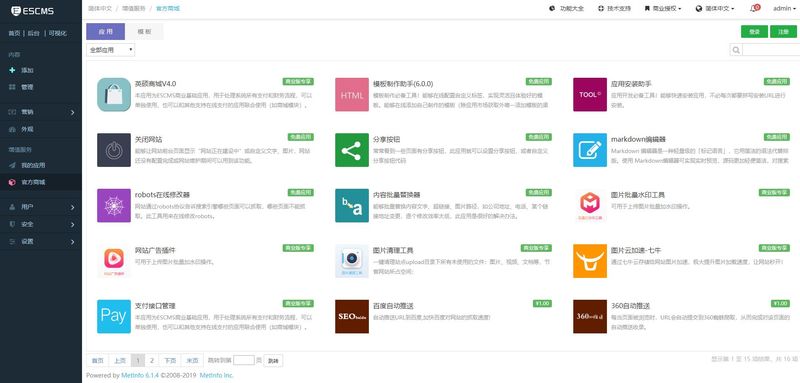Click the 末页 pagination button
800x383 pixels.
coord(192,361)
